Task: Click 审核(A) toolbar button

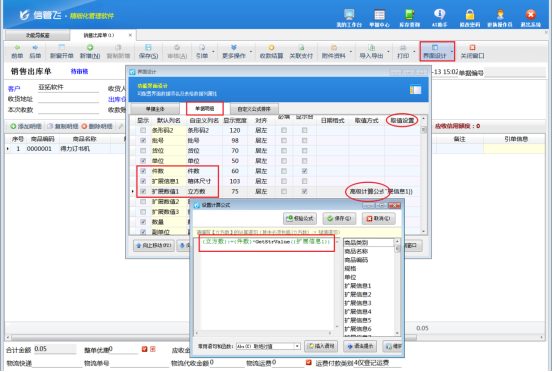Action: tap(177, 51)
